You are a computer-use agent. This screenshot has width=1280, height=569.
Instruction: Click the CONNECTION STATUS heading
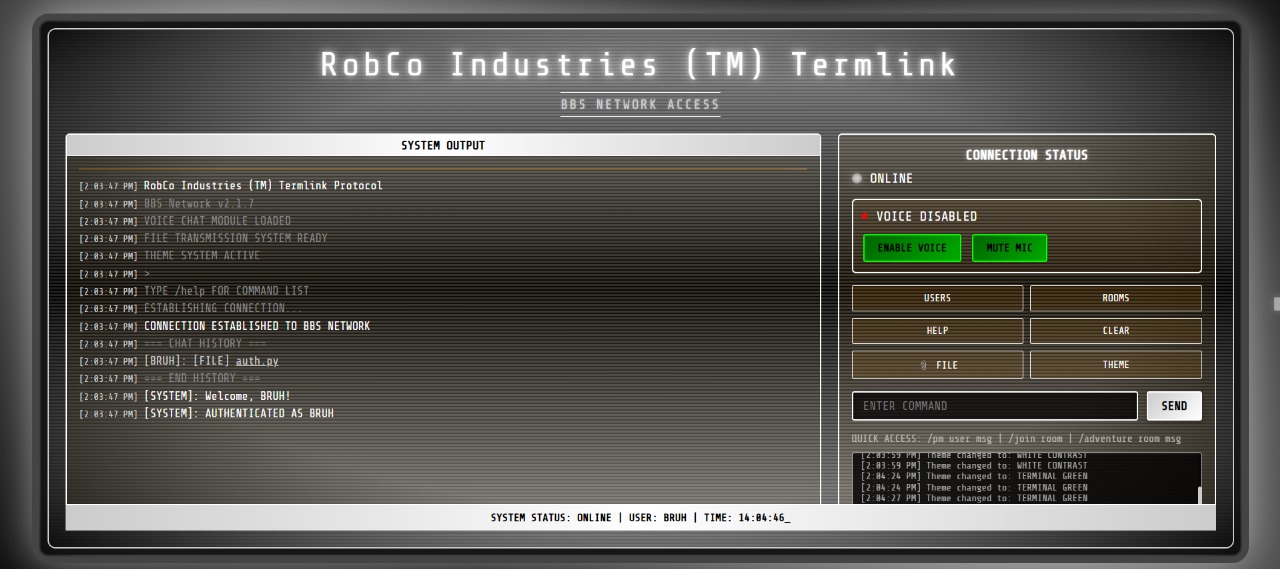point(1027,155)
